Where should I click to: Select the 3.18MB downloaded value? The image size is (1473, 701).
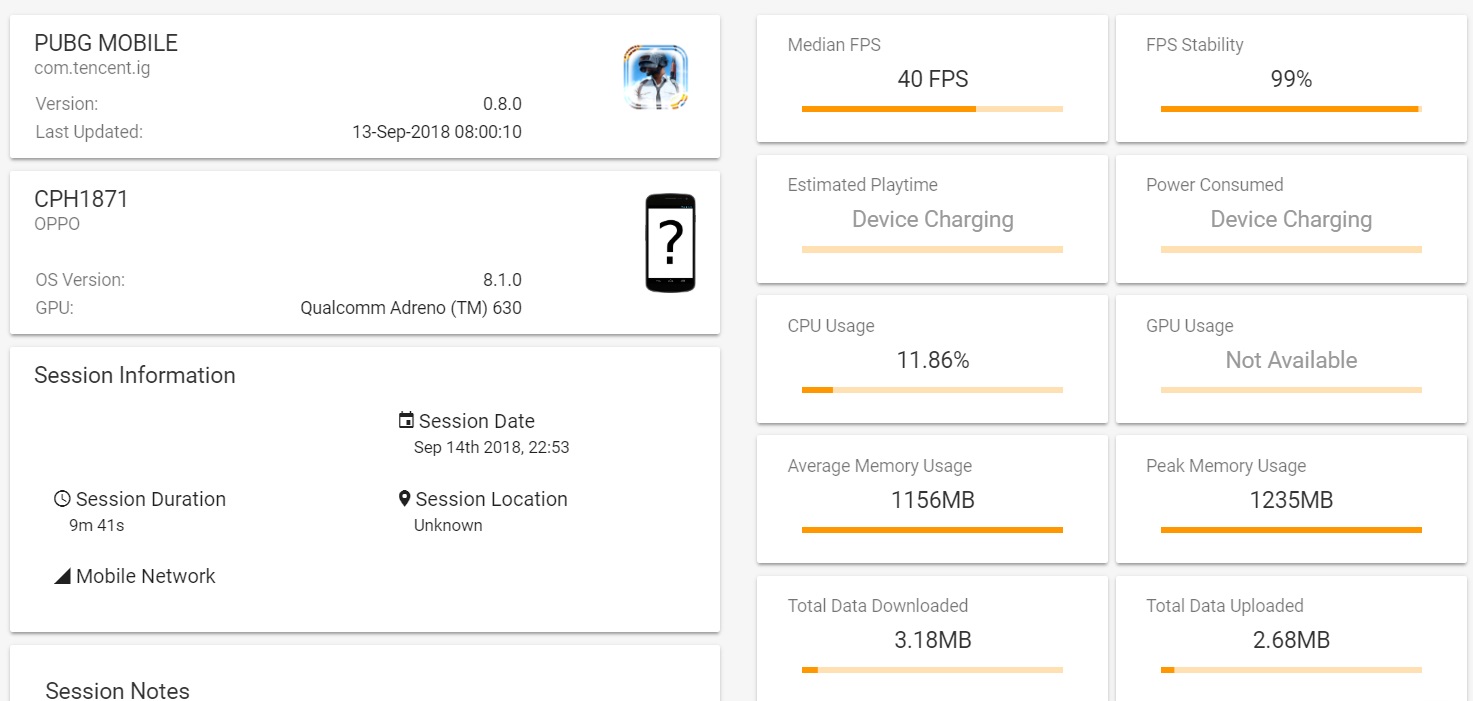pyautogui.click(x=933, y=640)
